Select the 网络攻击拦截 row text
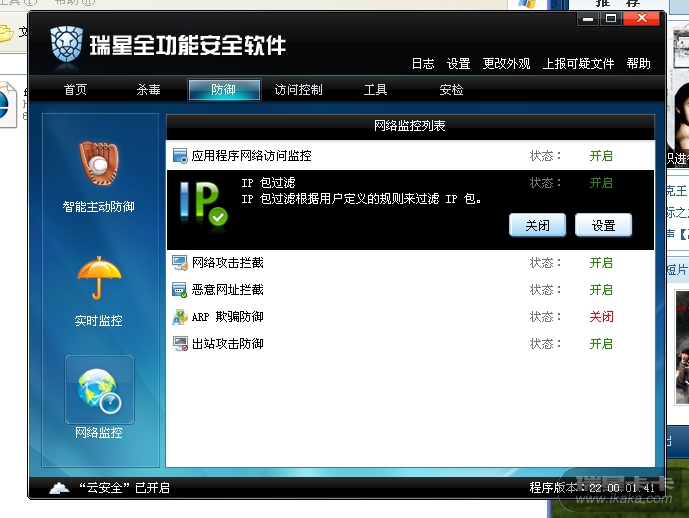 click(x=228, y=263)
